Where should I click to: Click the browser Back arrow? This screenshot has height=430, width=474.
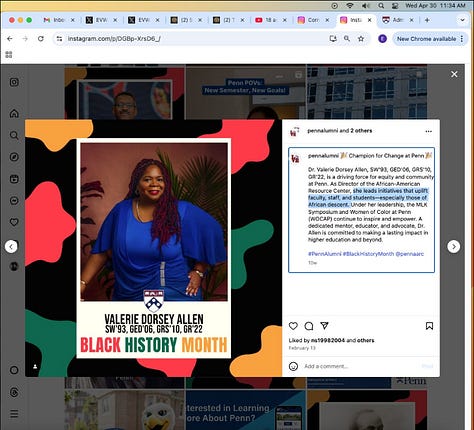click(10, 39)
